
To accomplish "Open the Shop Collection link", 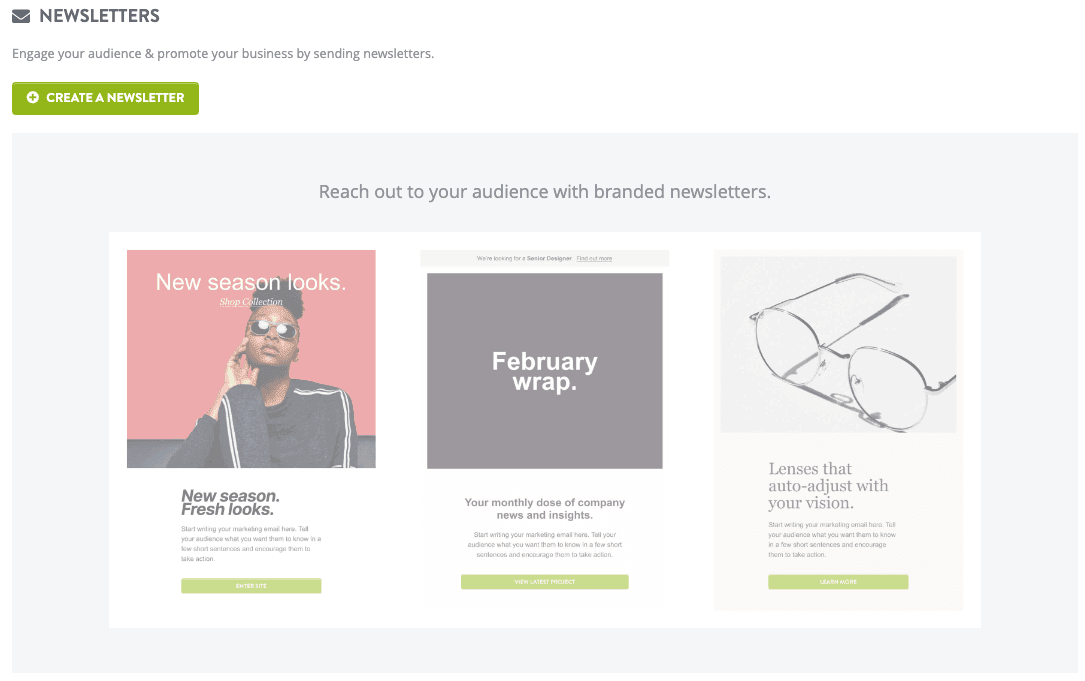I will (x=251, y=302).
